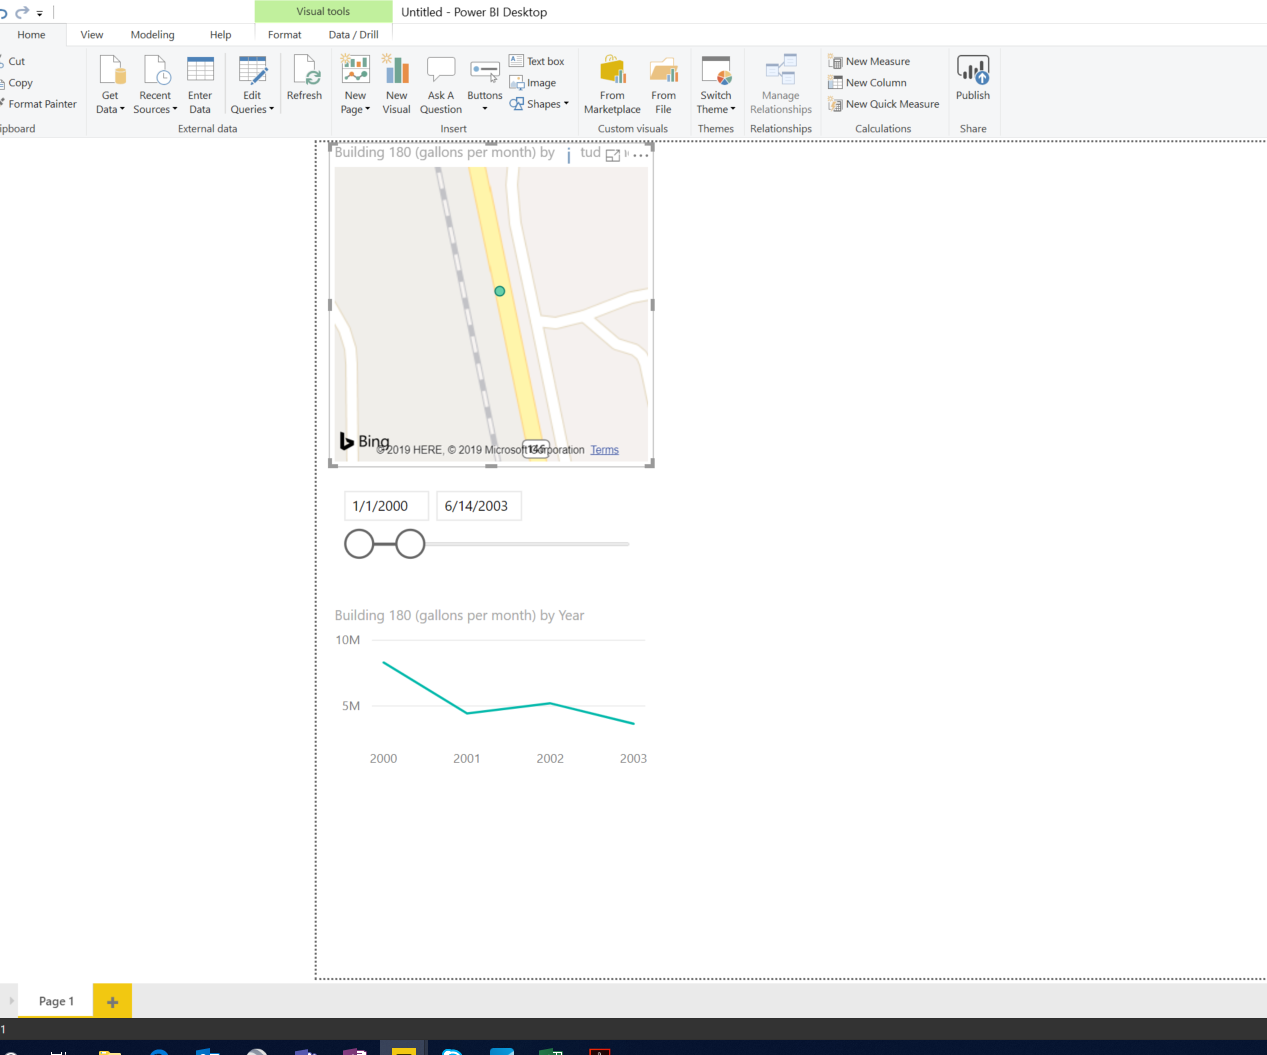
Task: Insert an Image from the ribbon
Action: [x=533, y=83]
